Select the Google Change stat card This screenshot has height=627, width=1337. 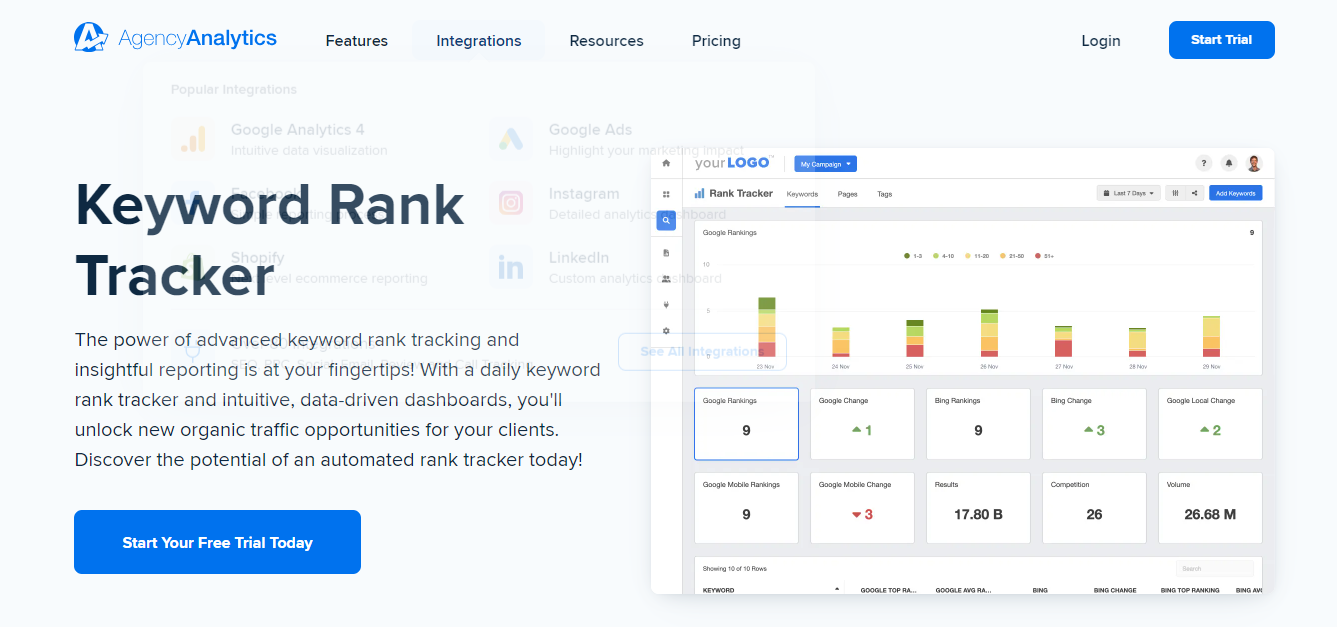[x=862, y=424]
